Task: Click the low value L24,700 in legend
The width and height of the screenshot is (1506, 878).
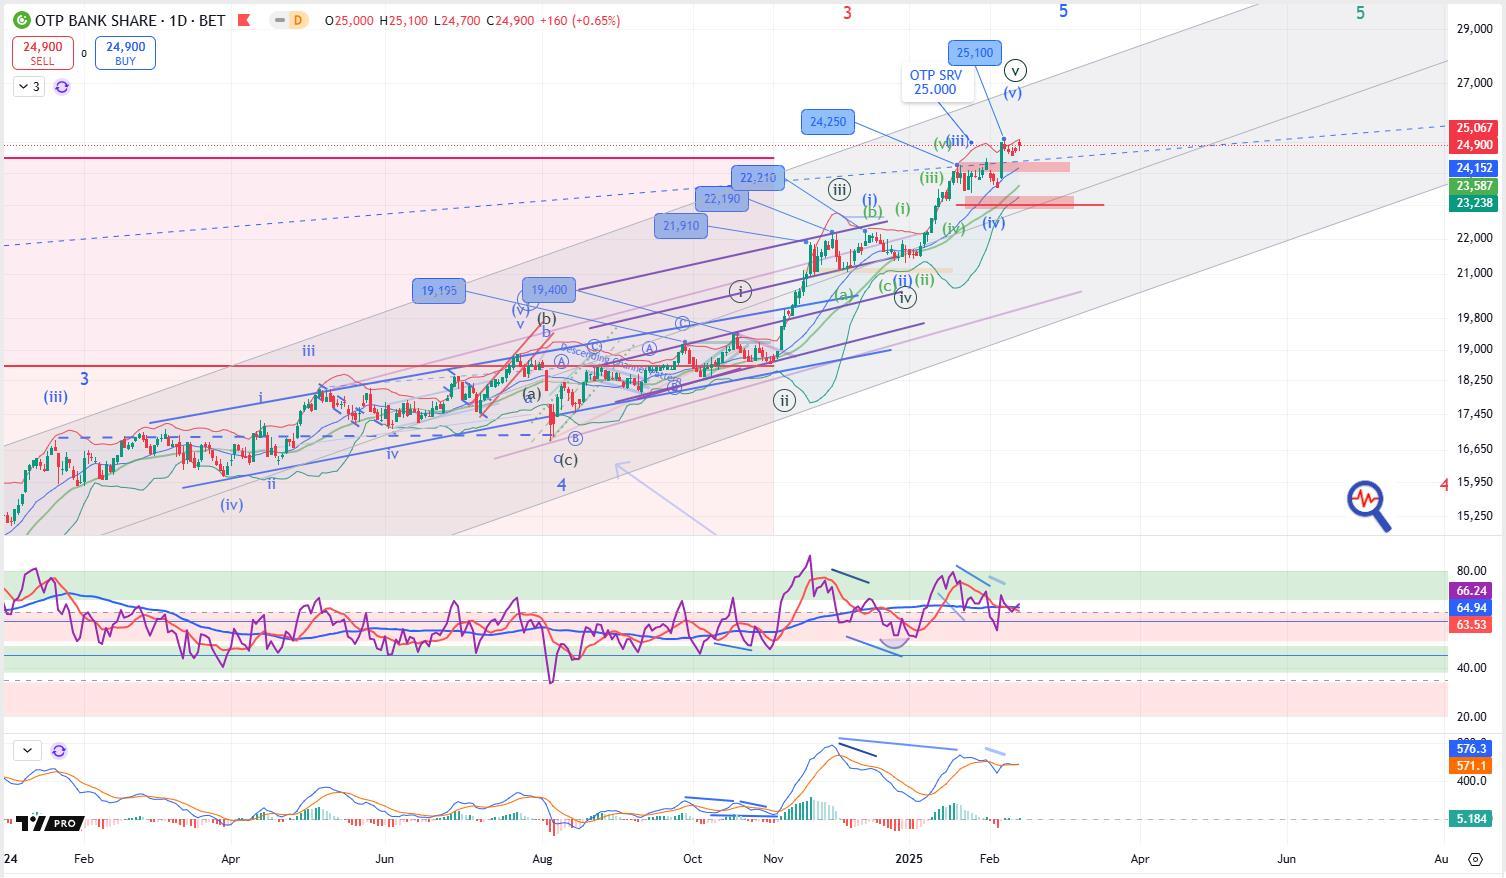Action: click(456, 20)
